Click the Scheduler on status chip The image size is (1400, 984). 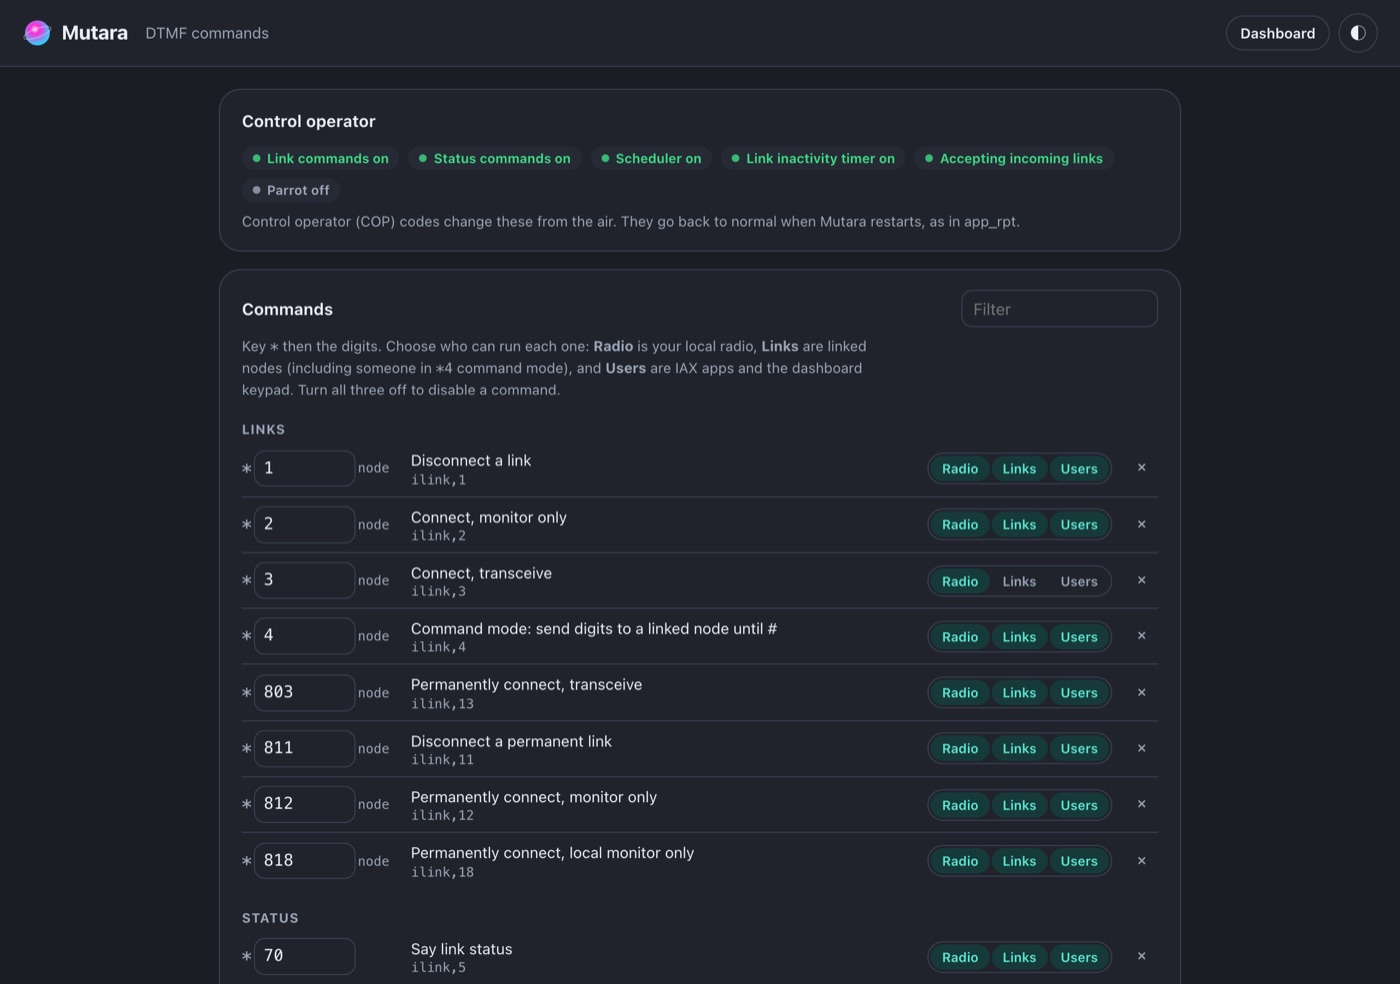click(651, 158)
